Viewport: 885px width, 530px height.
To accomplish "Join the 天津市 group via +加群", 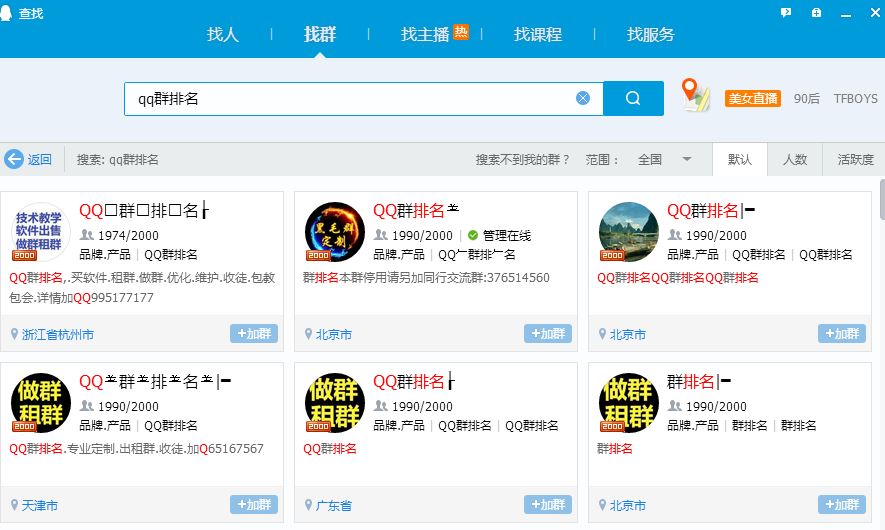I will coord(254,505).
